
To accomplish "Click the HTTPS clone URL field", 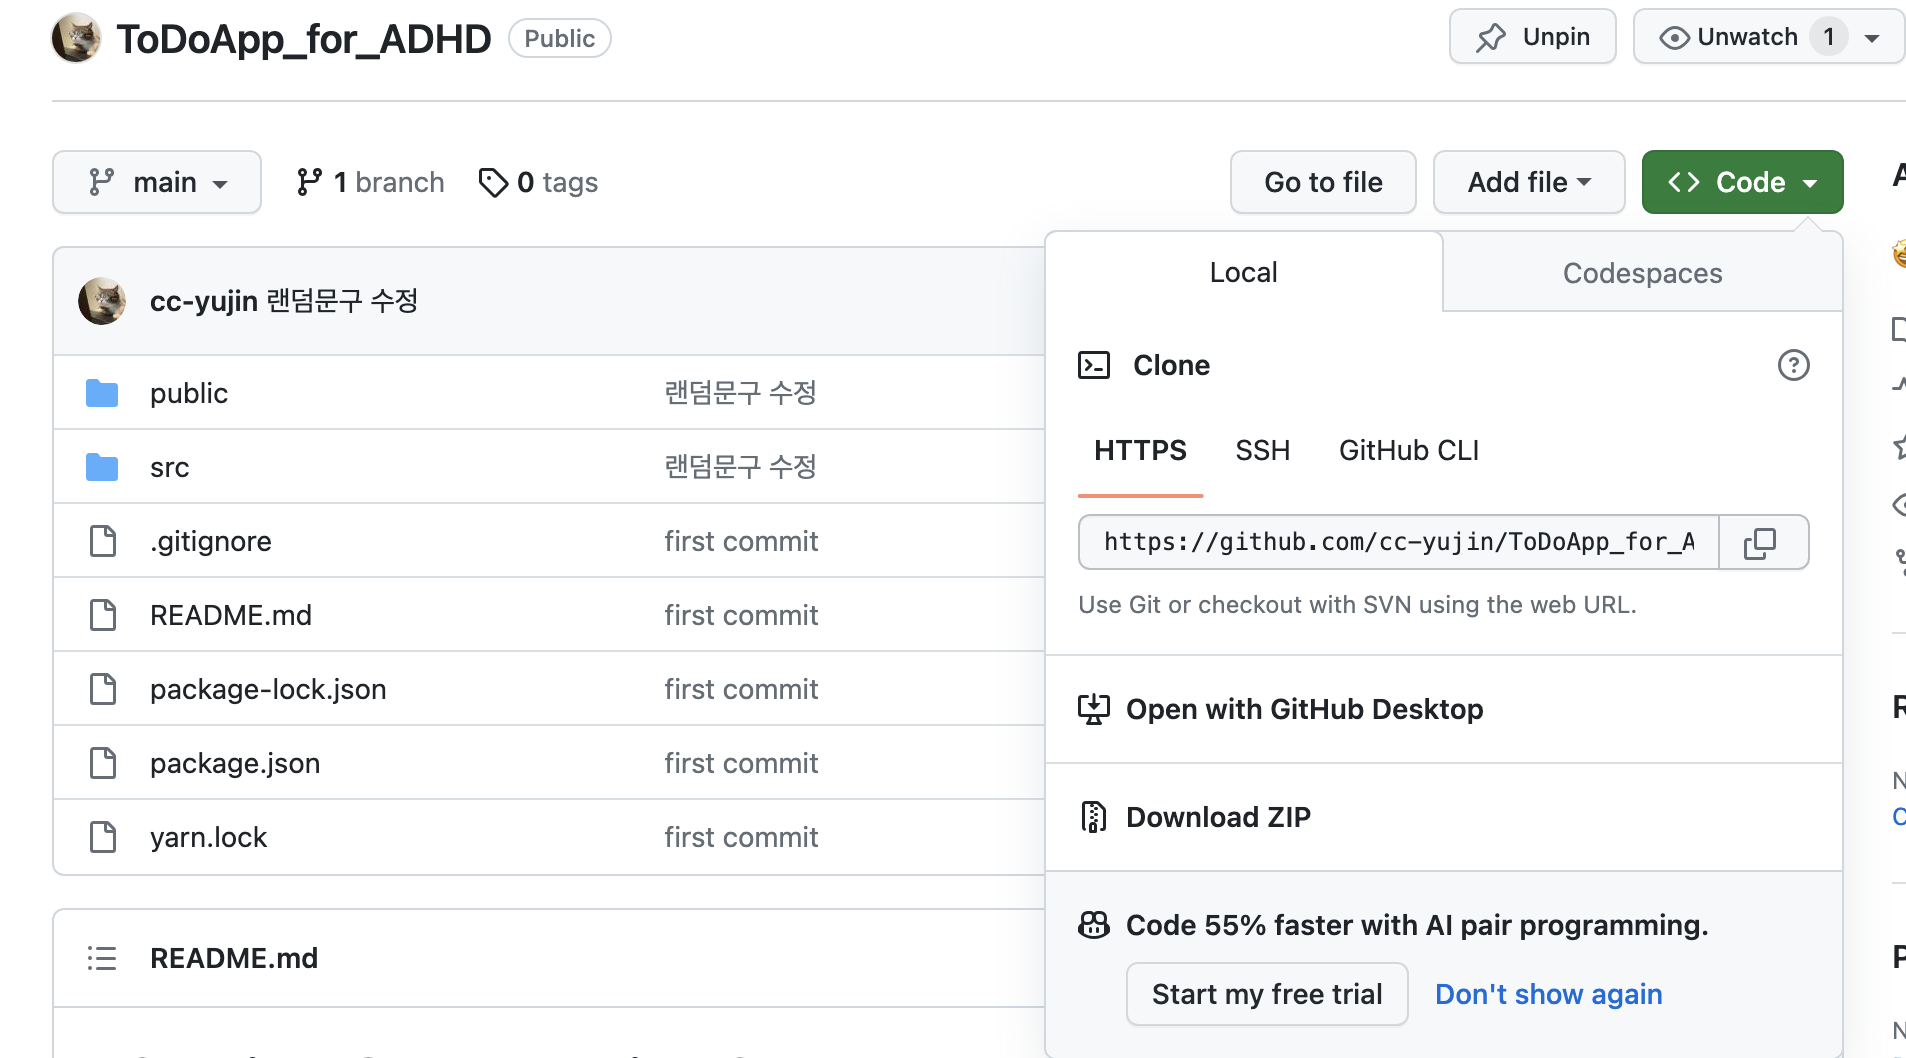I will click(1399, 542).
